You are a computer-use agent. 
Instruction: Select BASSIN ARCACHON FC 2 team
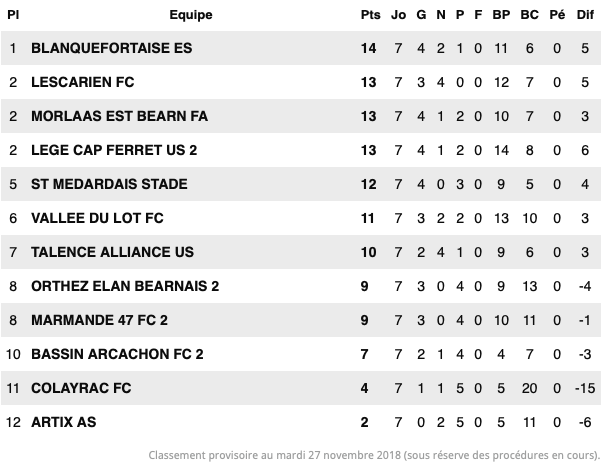117,354
